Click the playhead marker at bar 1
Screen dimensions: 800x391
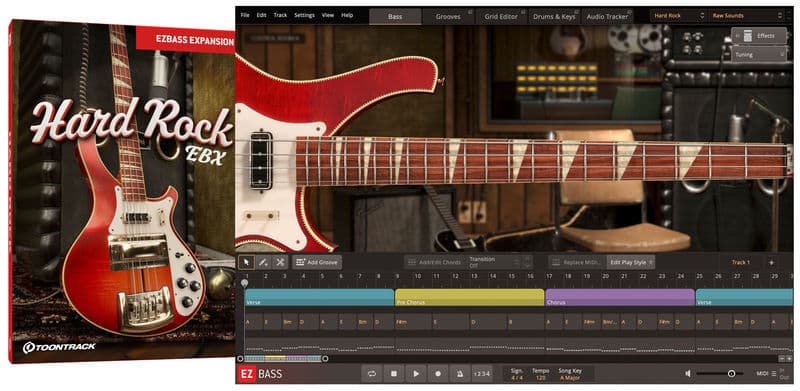tap(244, 282)
